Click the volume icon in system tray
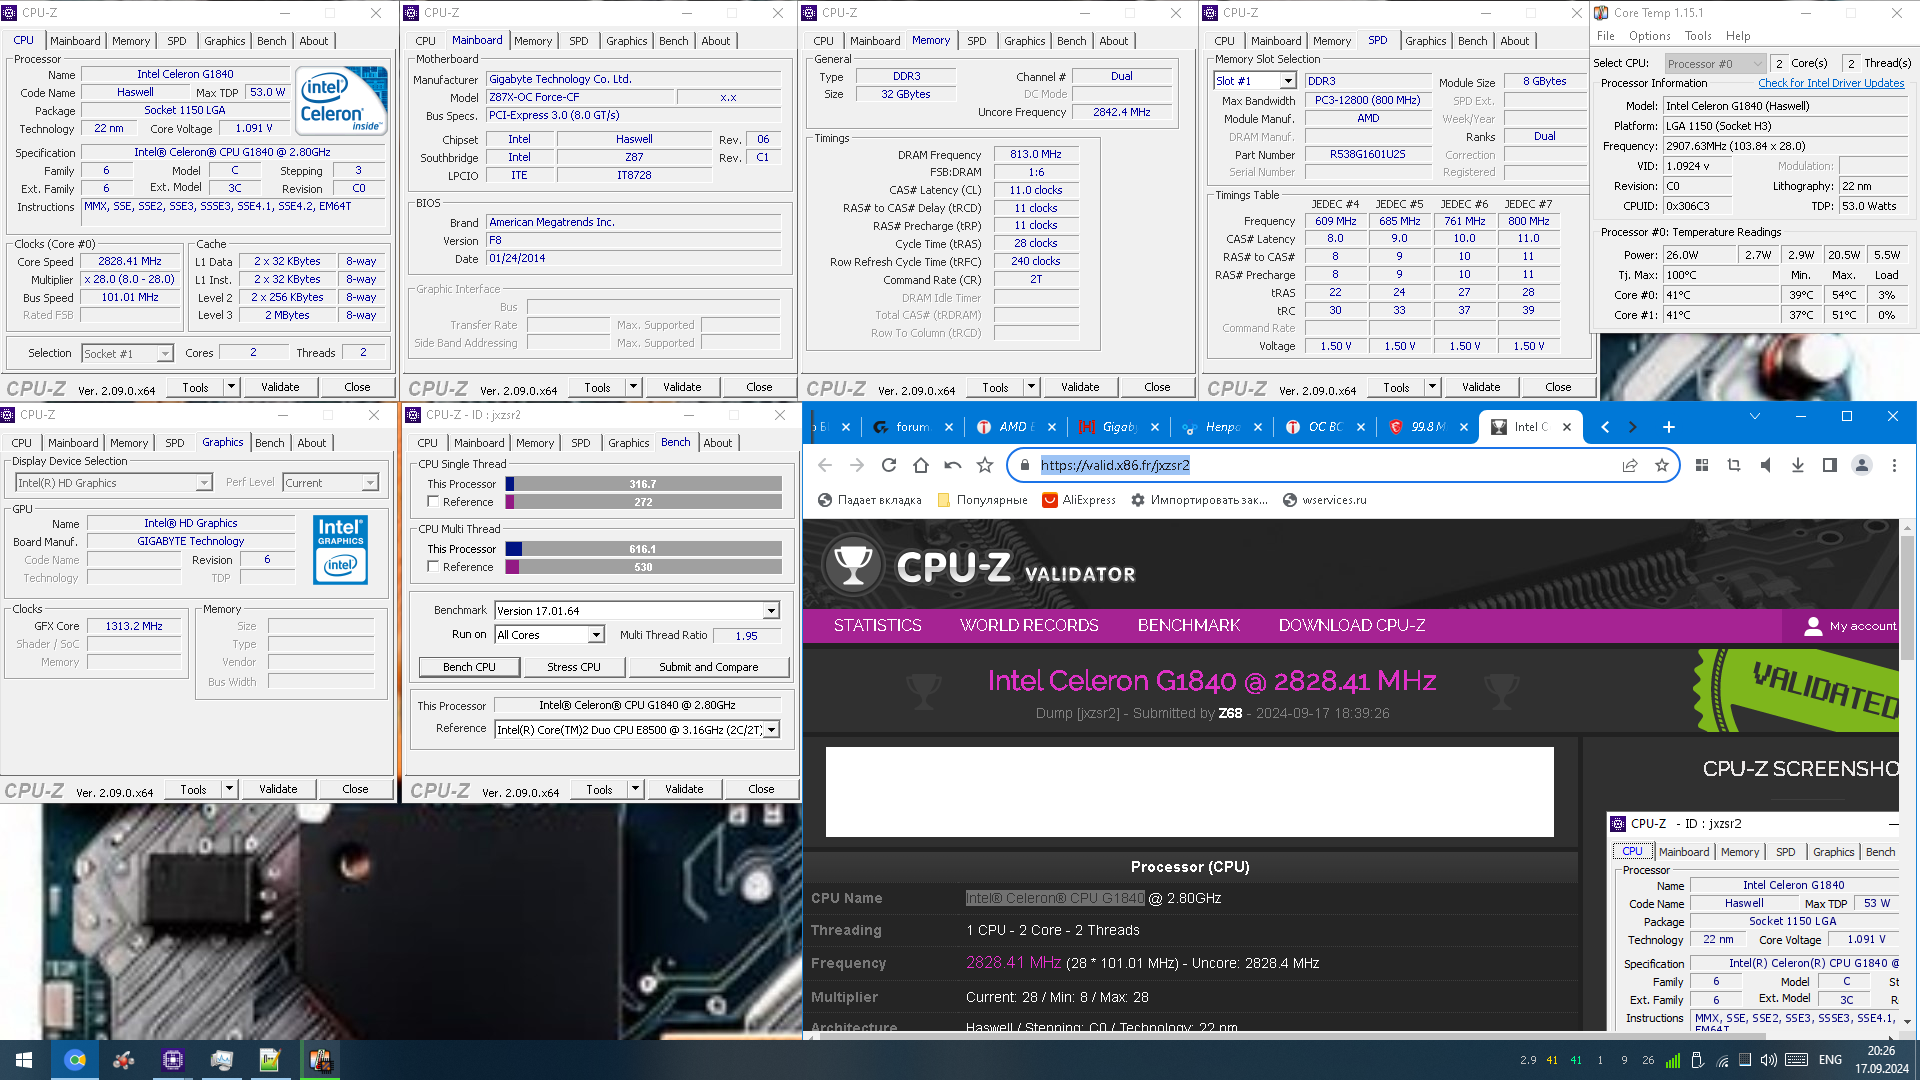The image size is (1920, 1080). (x=1769, y=1060)
